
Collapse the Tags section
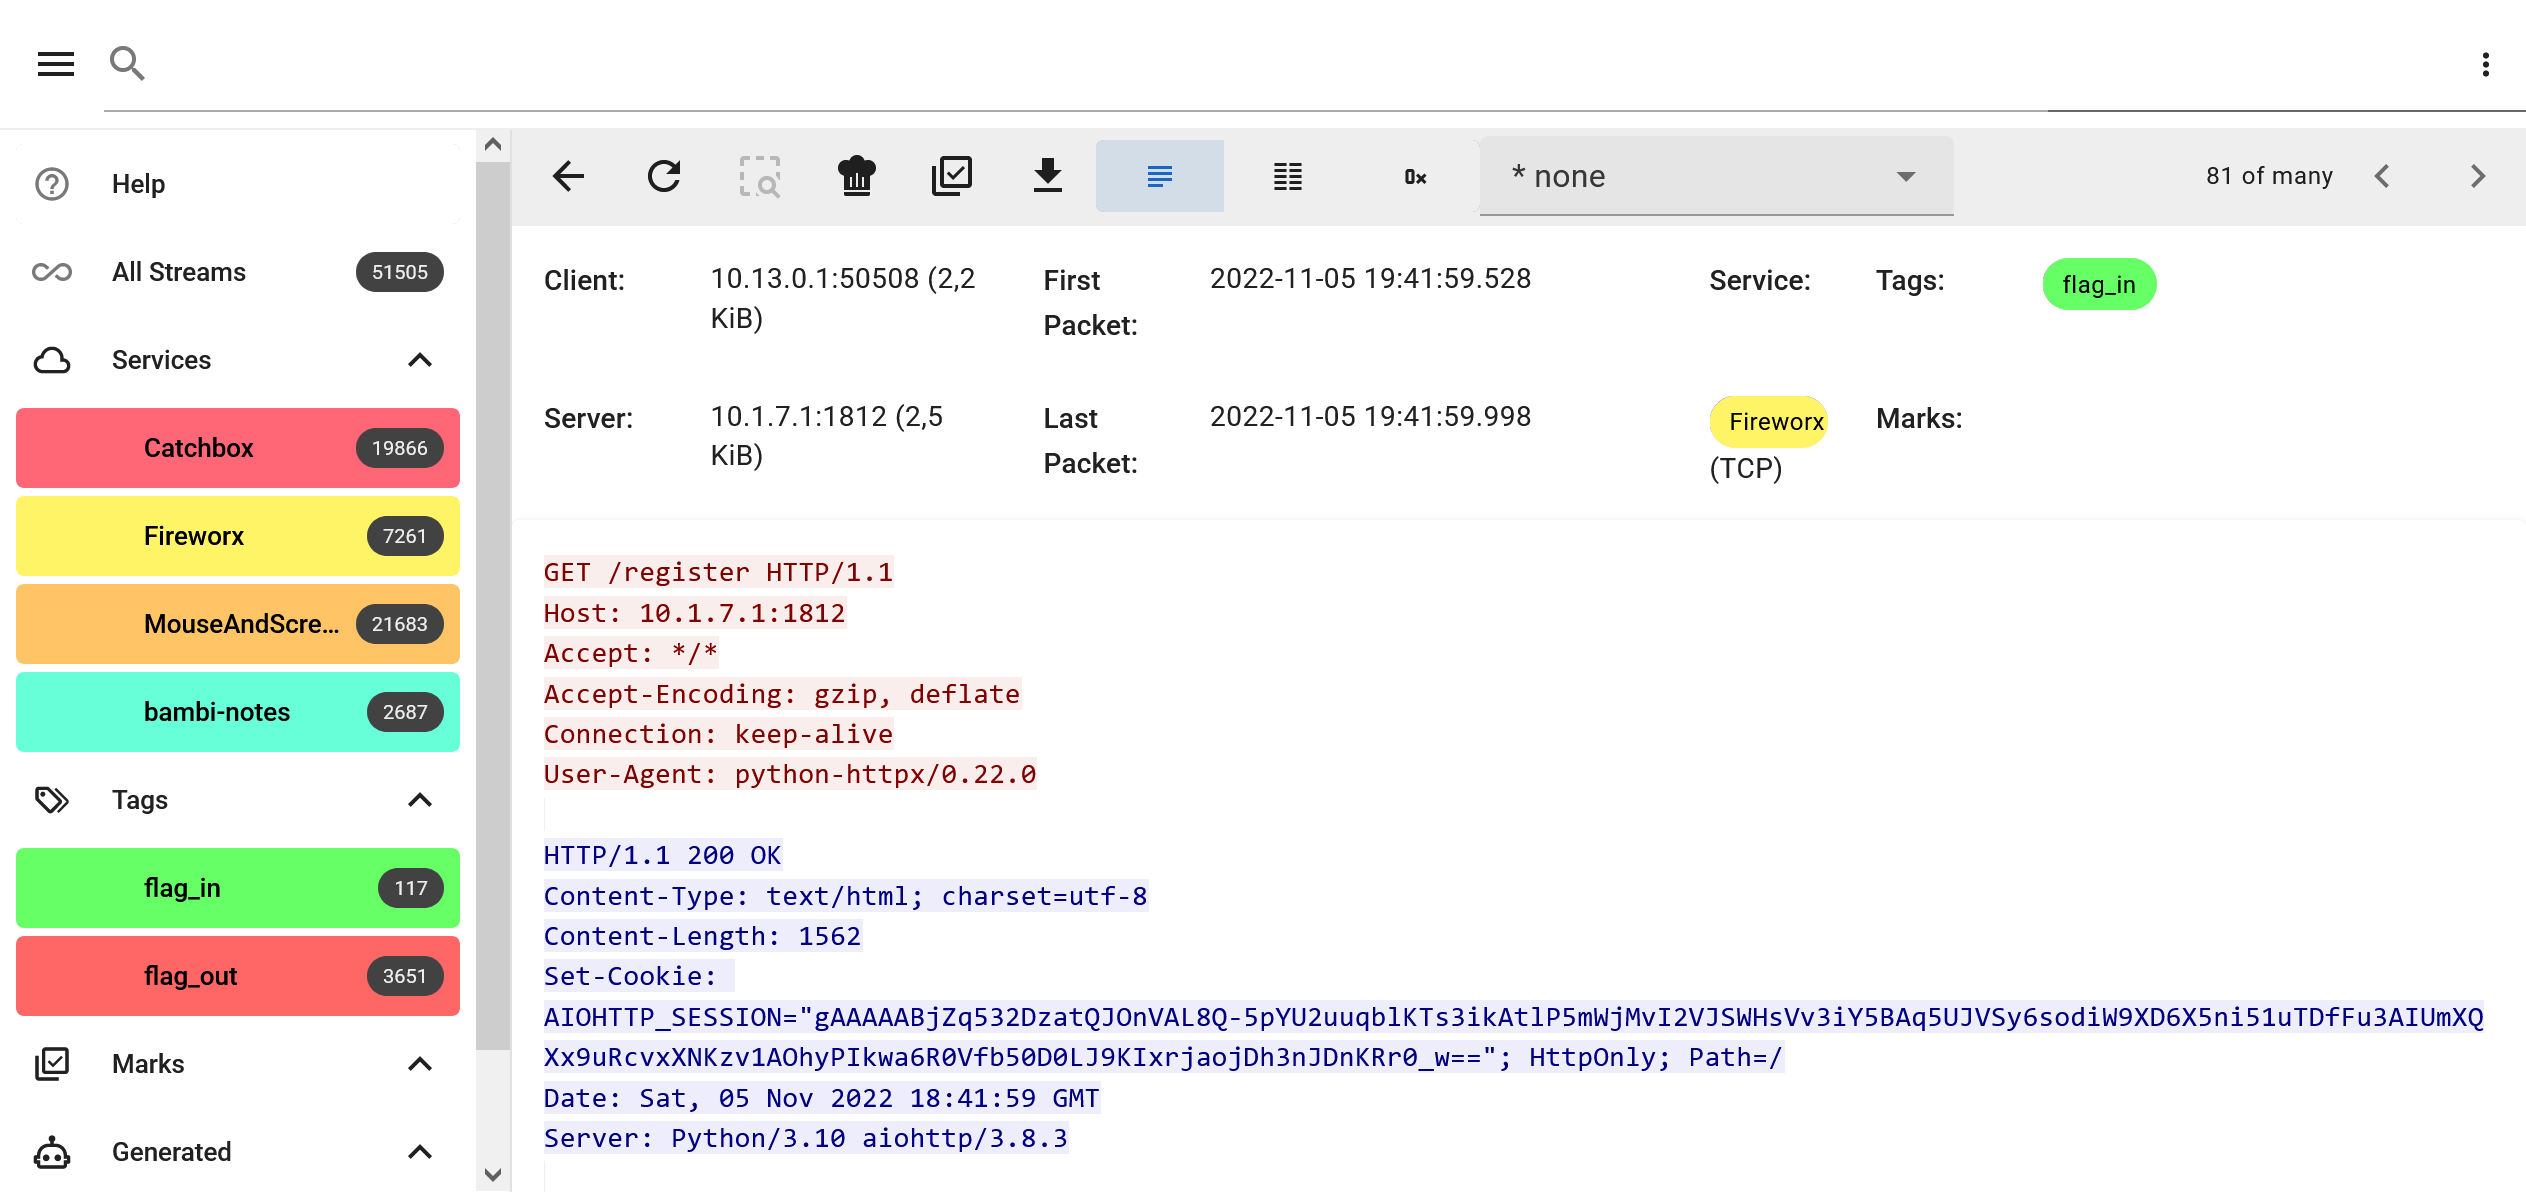(x=420, y=800)
